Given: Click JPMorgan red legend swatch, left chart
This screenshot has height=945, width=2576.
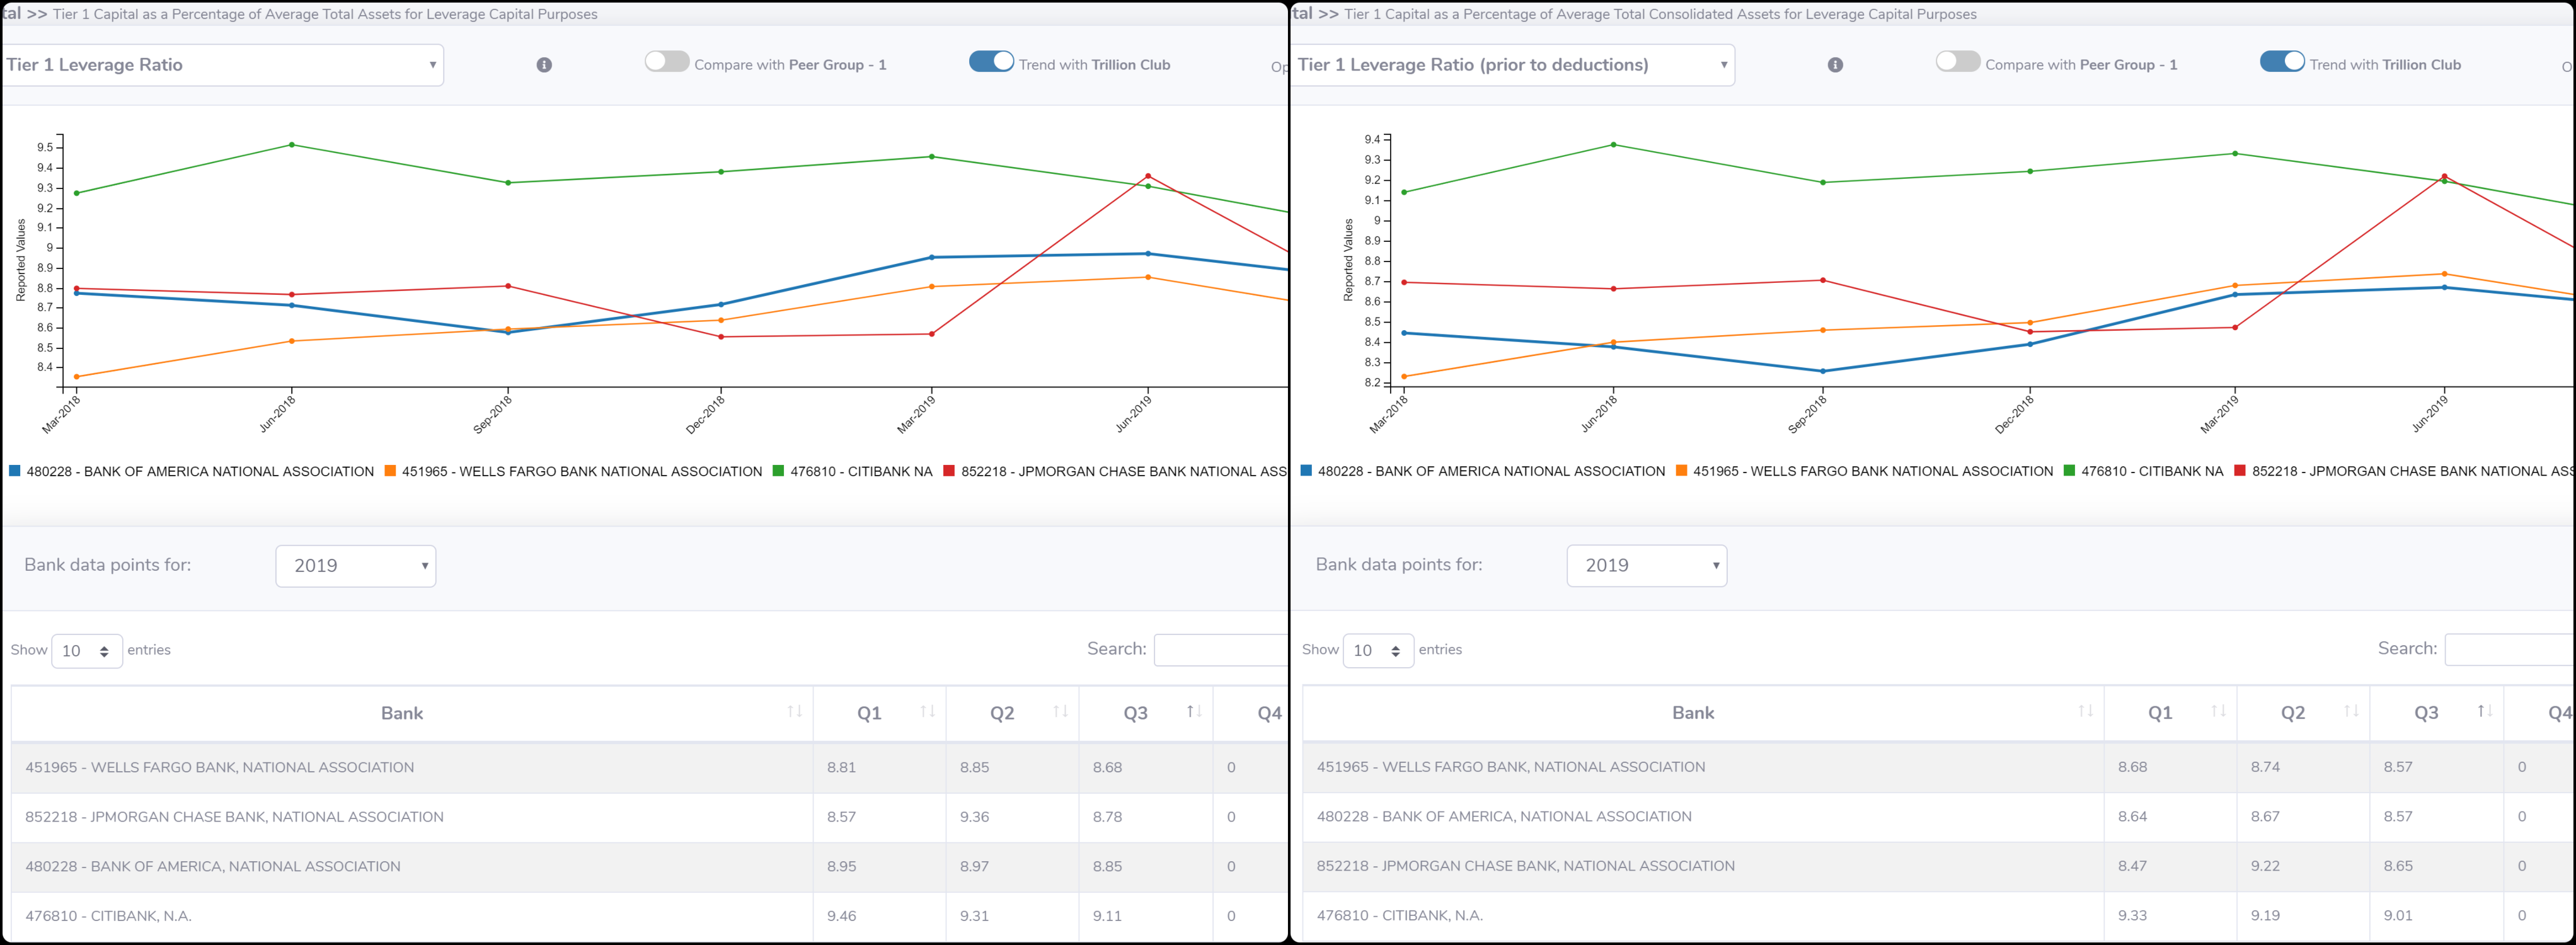Looking at the screenshot, I should (x=950, y=471).
